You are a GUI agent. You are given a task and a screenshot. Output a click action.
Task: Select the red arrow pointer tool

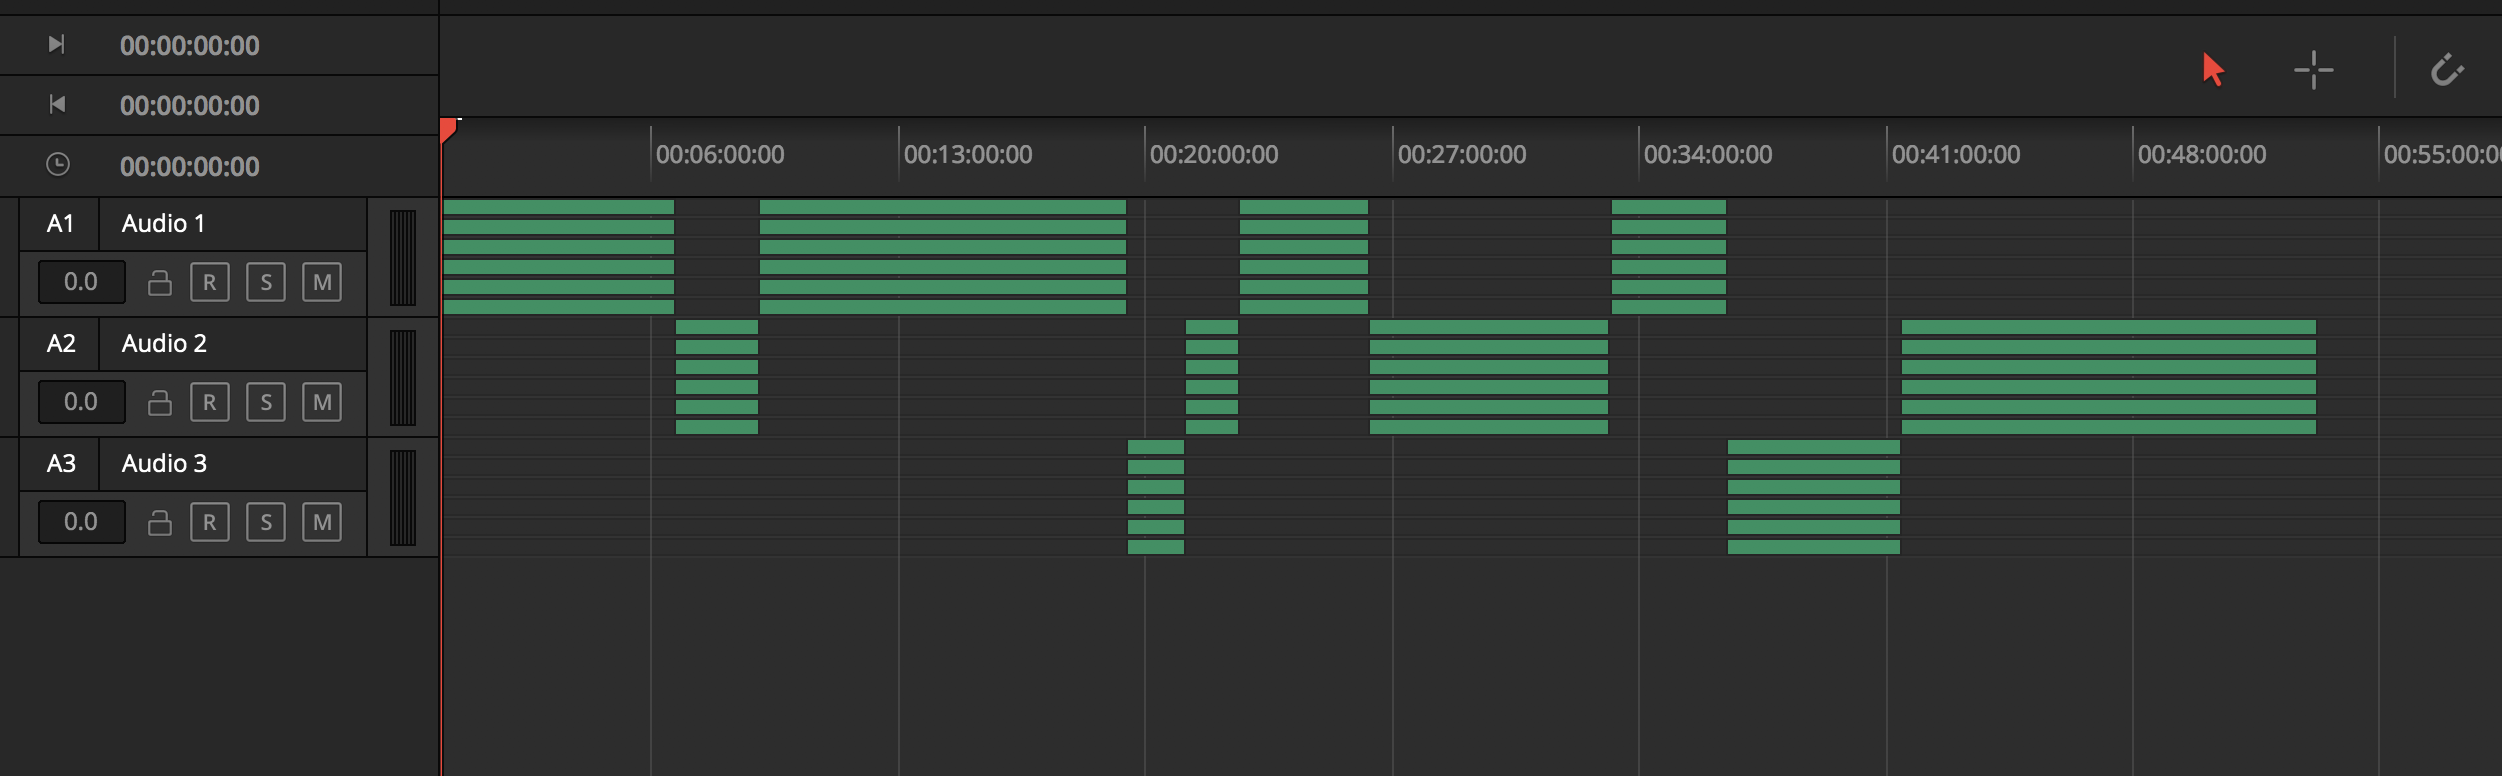tap(2213, 69)
